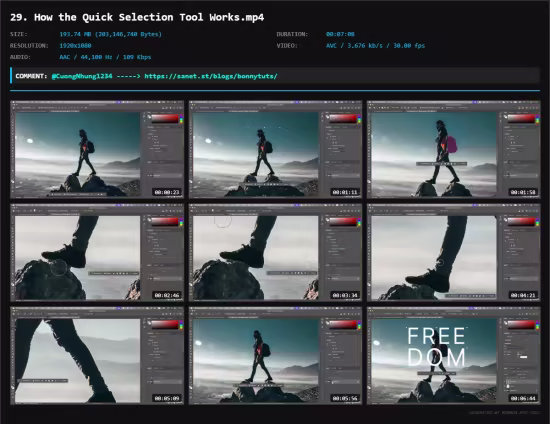550x424 pixels.
Task: Click the duration value '00:07:08'
Action: coord(340,34)
